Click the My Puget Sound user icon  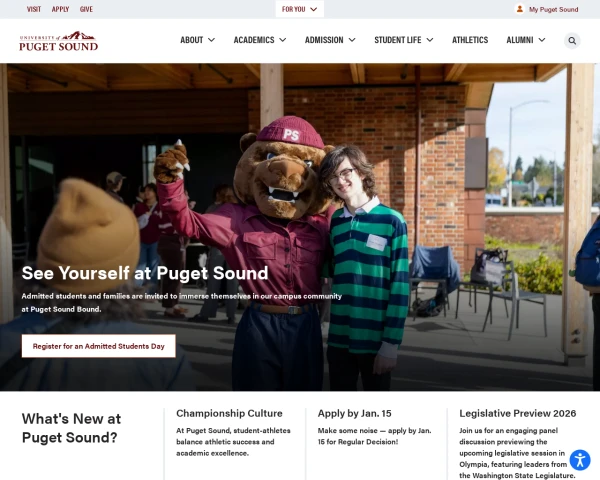[519, 9]
